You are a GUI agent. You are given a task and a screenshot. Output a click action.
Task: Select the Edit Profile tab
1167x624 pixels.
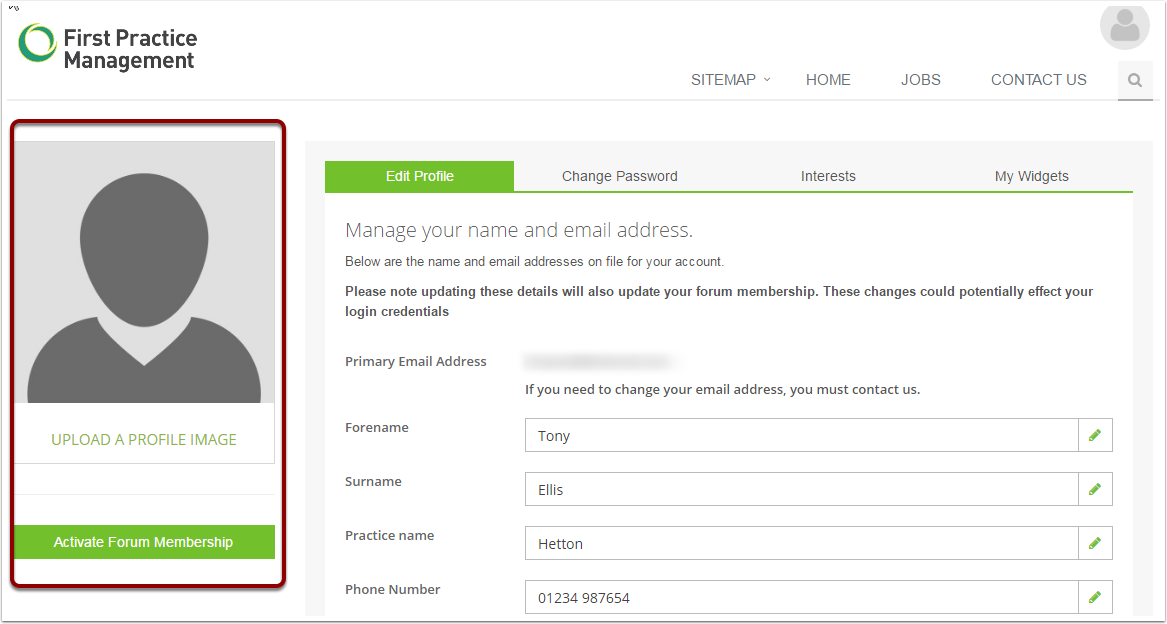tap(419, 176)
